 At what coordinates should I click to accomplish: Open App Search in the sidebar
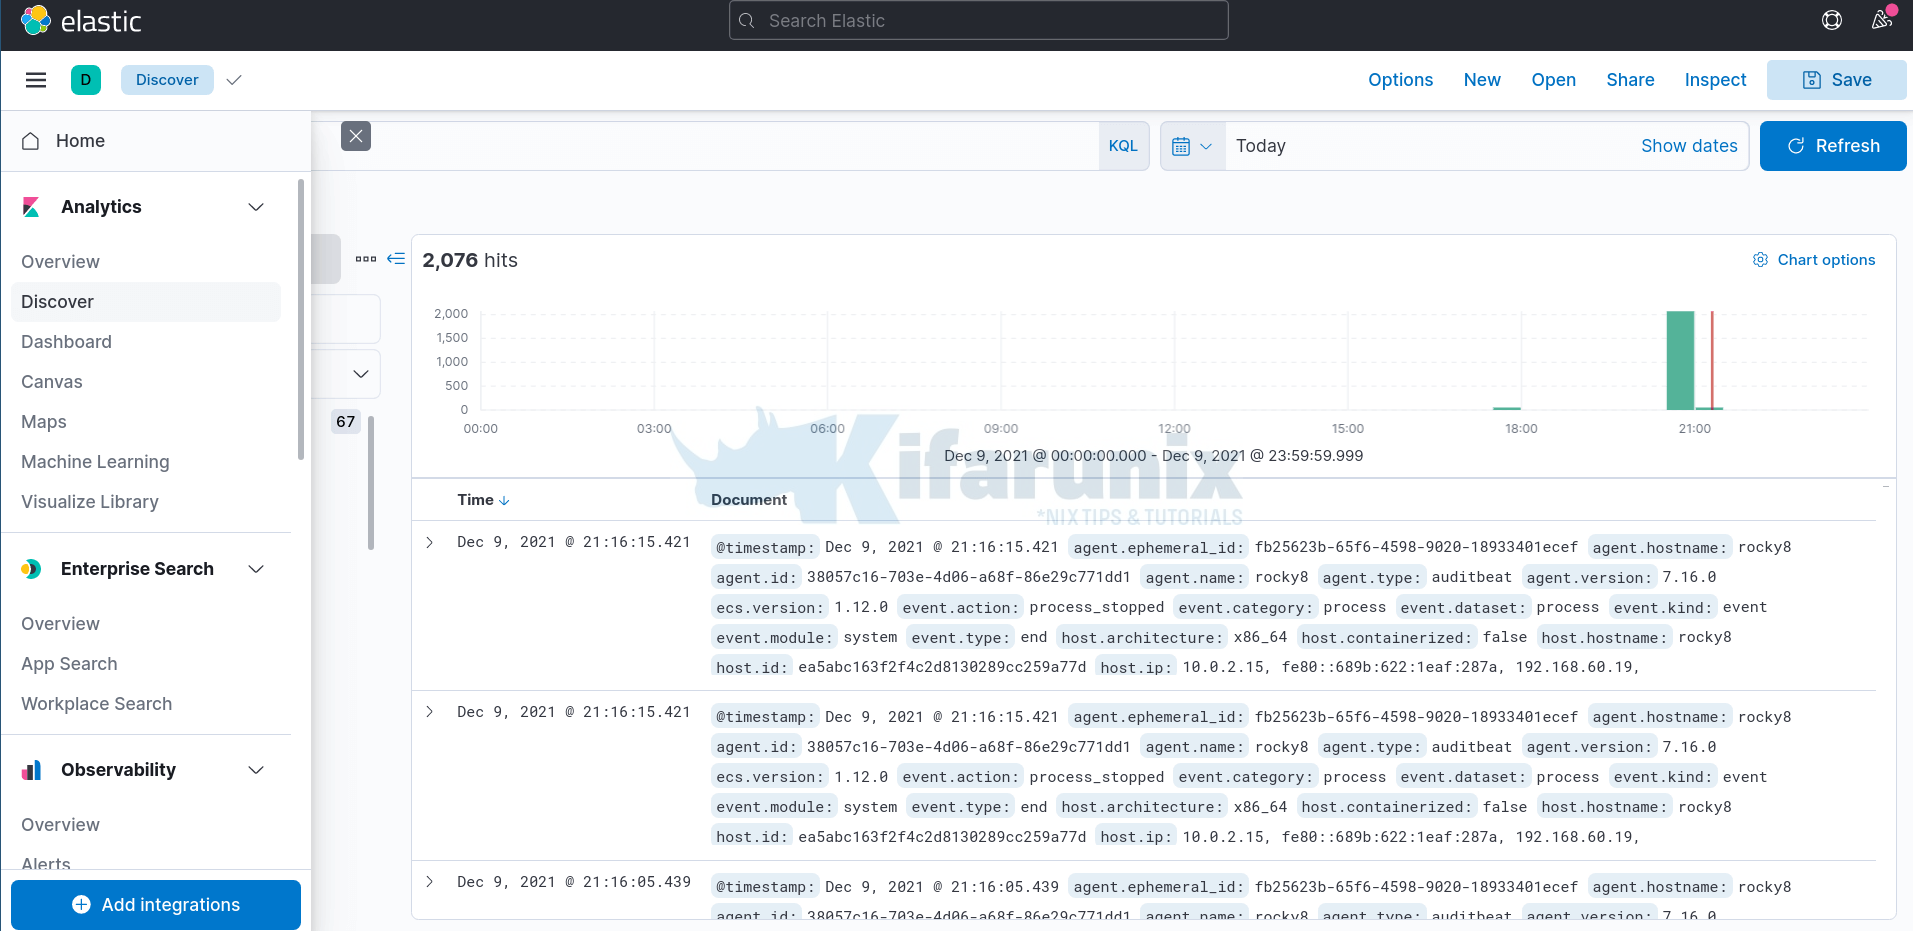pyautogui.click(x=69, y=664)
